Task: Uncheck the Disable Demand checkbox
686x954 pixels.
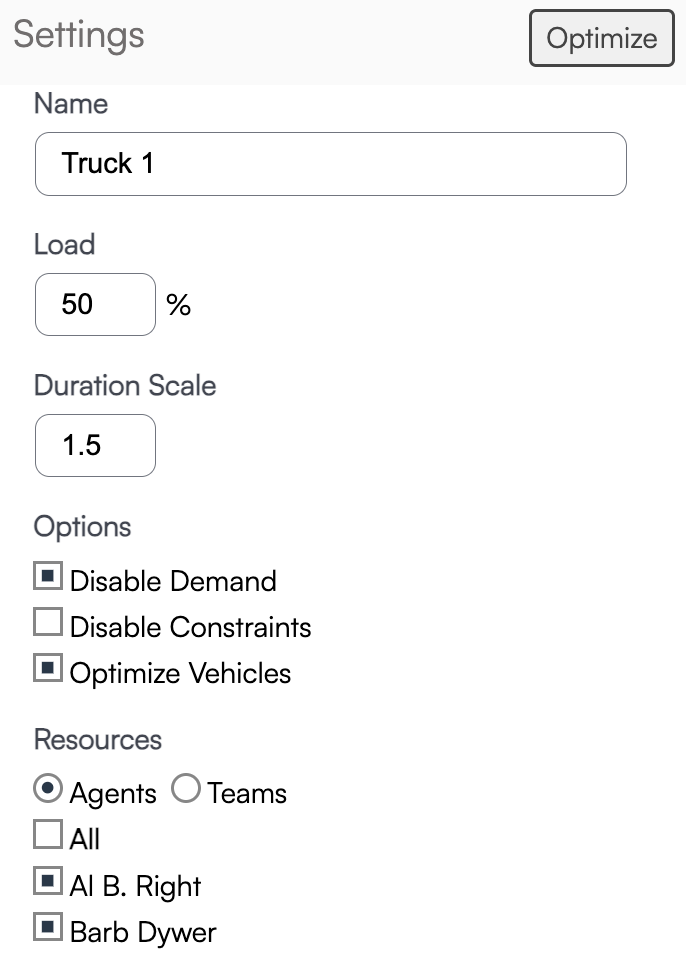Action: (x=48, y=578)
